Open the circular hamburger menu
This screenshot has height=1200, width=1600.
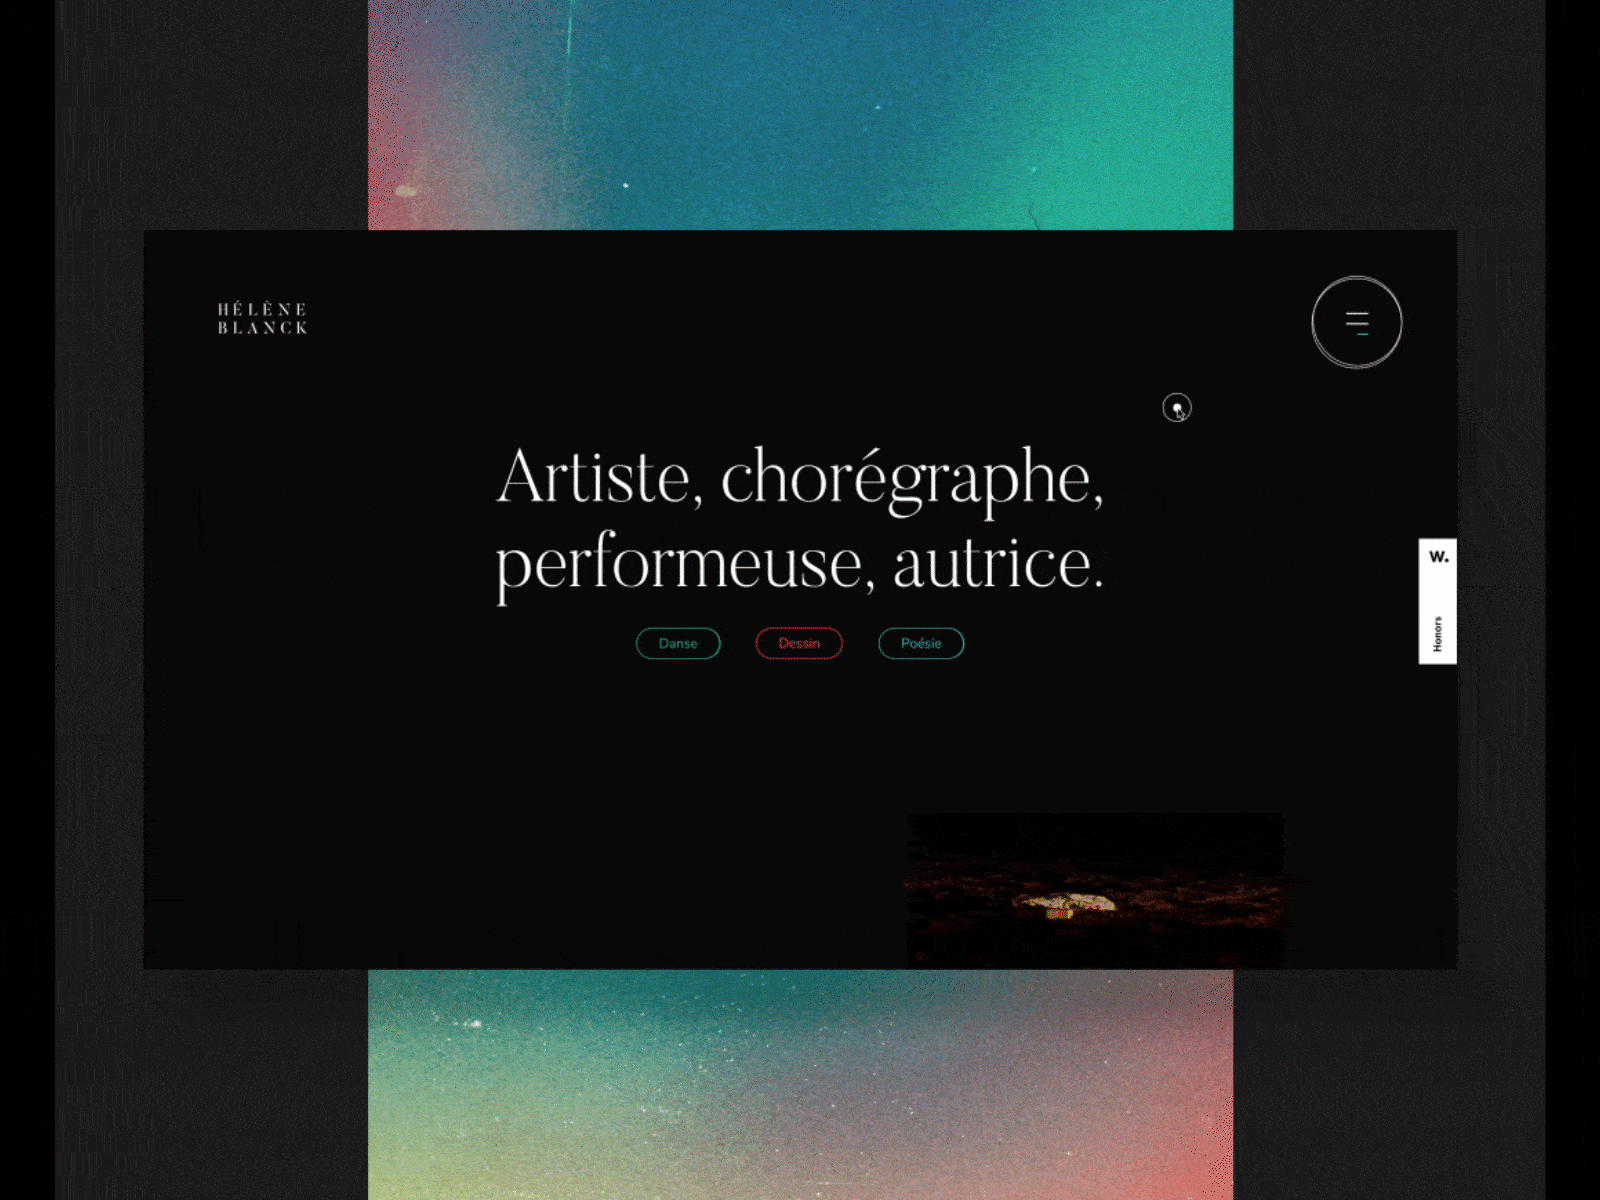(x=1356, y=322)
